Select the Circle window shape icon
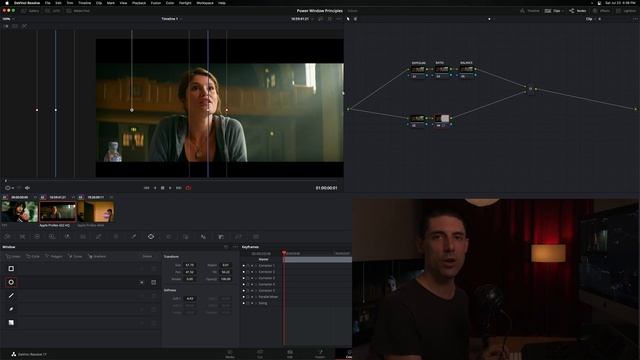 [11, 282]
